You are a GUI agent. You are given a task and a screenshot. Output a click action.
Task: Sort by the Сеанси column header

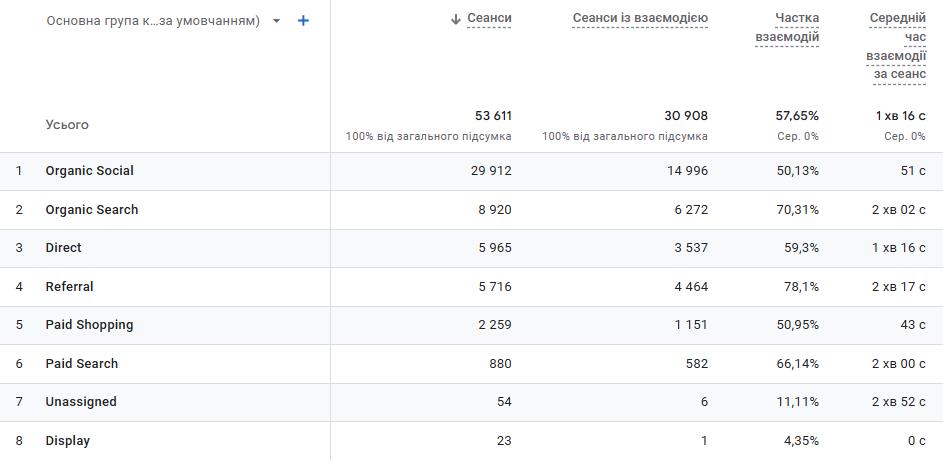pyautogui.click(x=489, y=19)
